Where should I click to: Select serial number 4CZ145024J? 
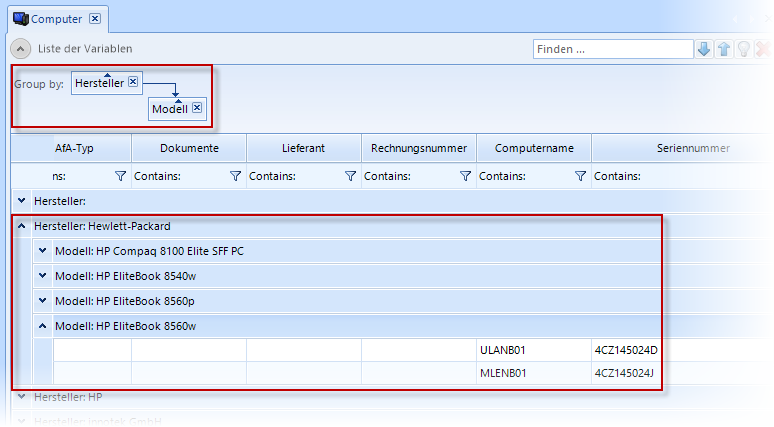tap(624, 373)
